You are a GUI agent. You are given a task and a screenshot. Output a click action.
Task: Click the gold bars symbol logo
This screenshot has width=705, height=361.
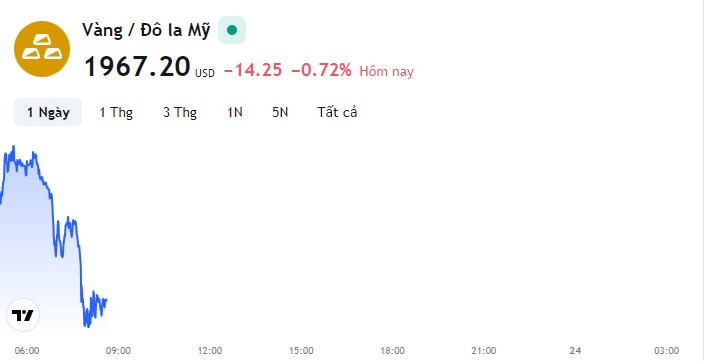pos(42,49)
